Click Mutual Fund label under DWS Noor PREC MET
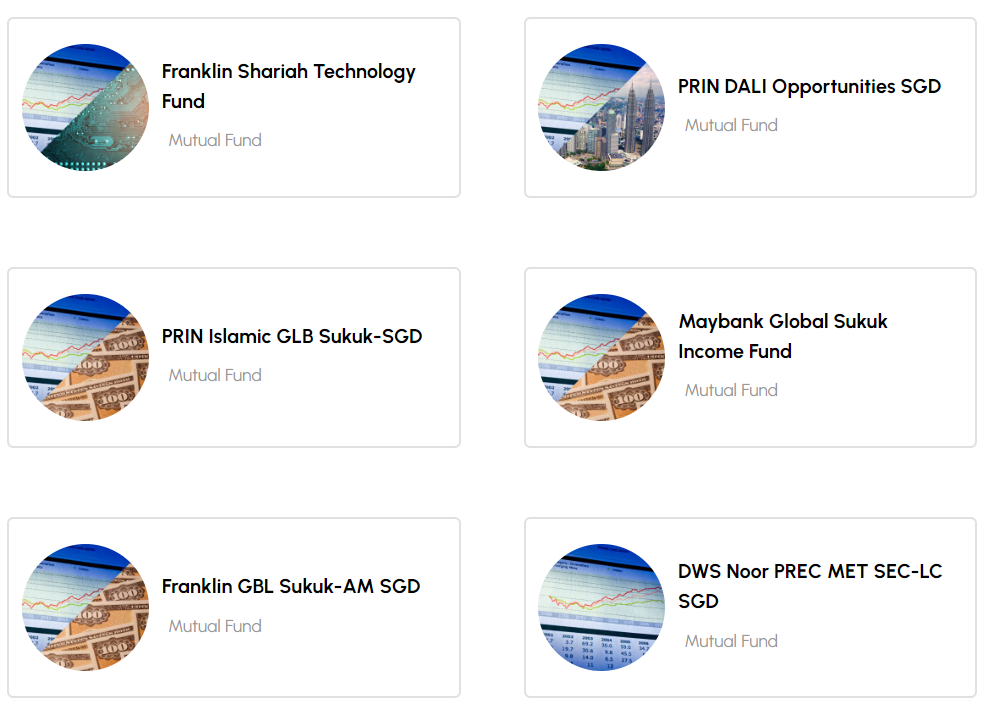The width and height of the screenshot is (987, 705). (731, 641)
